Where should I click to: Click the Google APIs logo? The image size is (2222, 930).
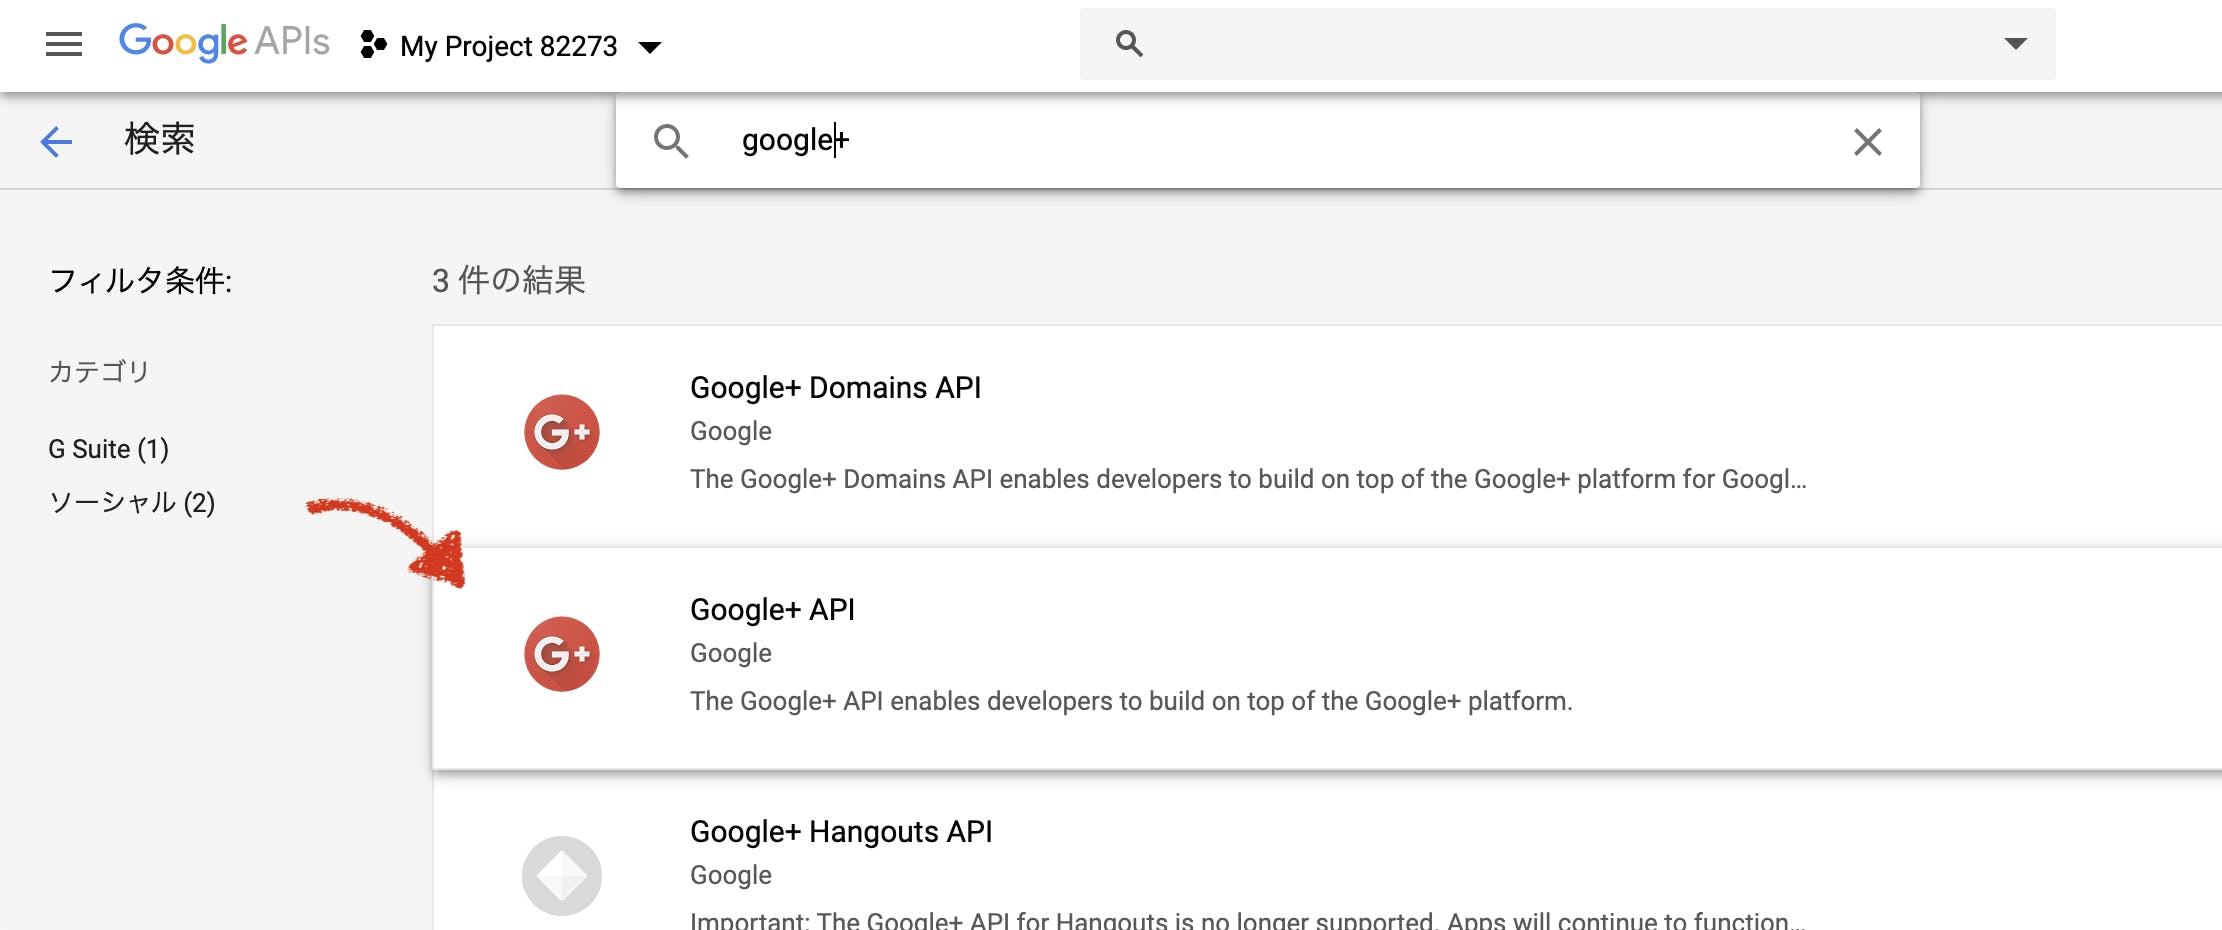click(x=224, y=42)
